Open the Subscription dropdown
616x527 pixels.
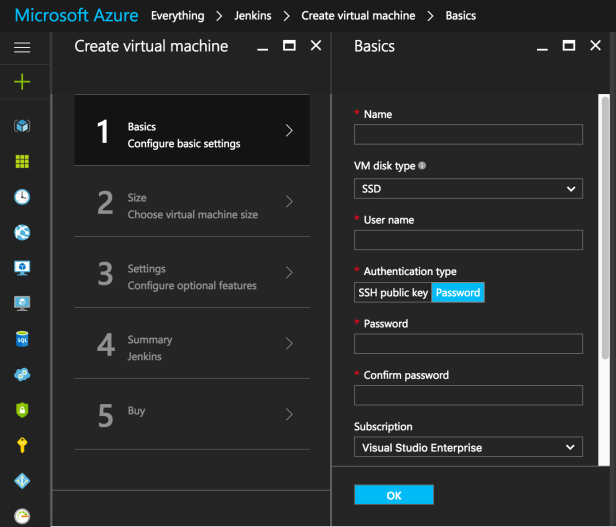468,448
